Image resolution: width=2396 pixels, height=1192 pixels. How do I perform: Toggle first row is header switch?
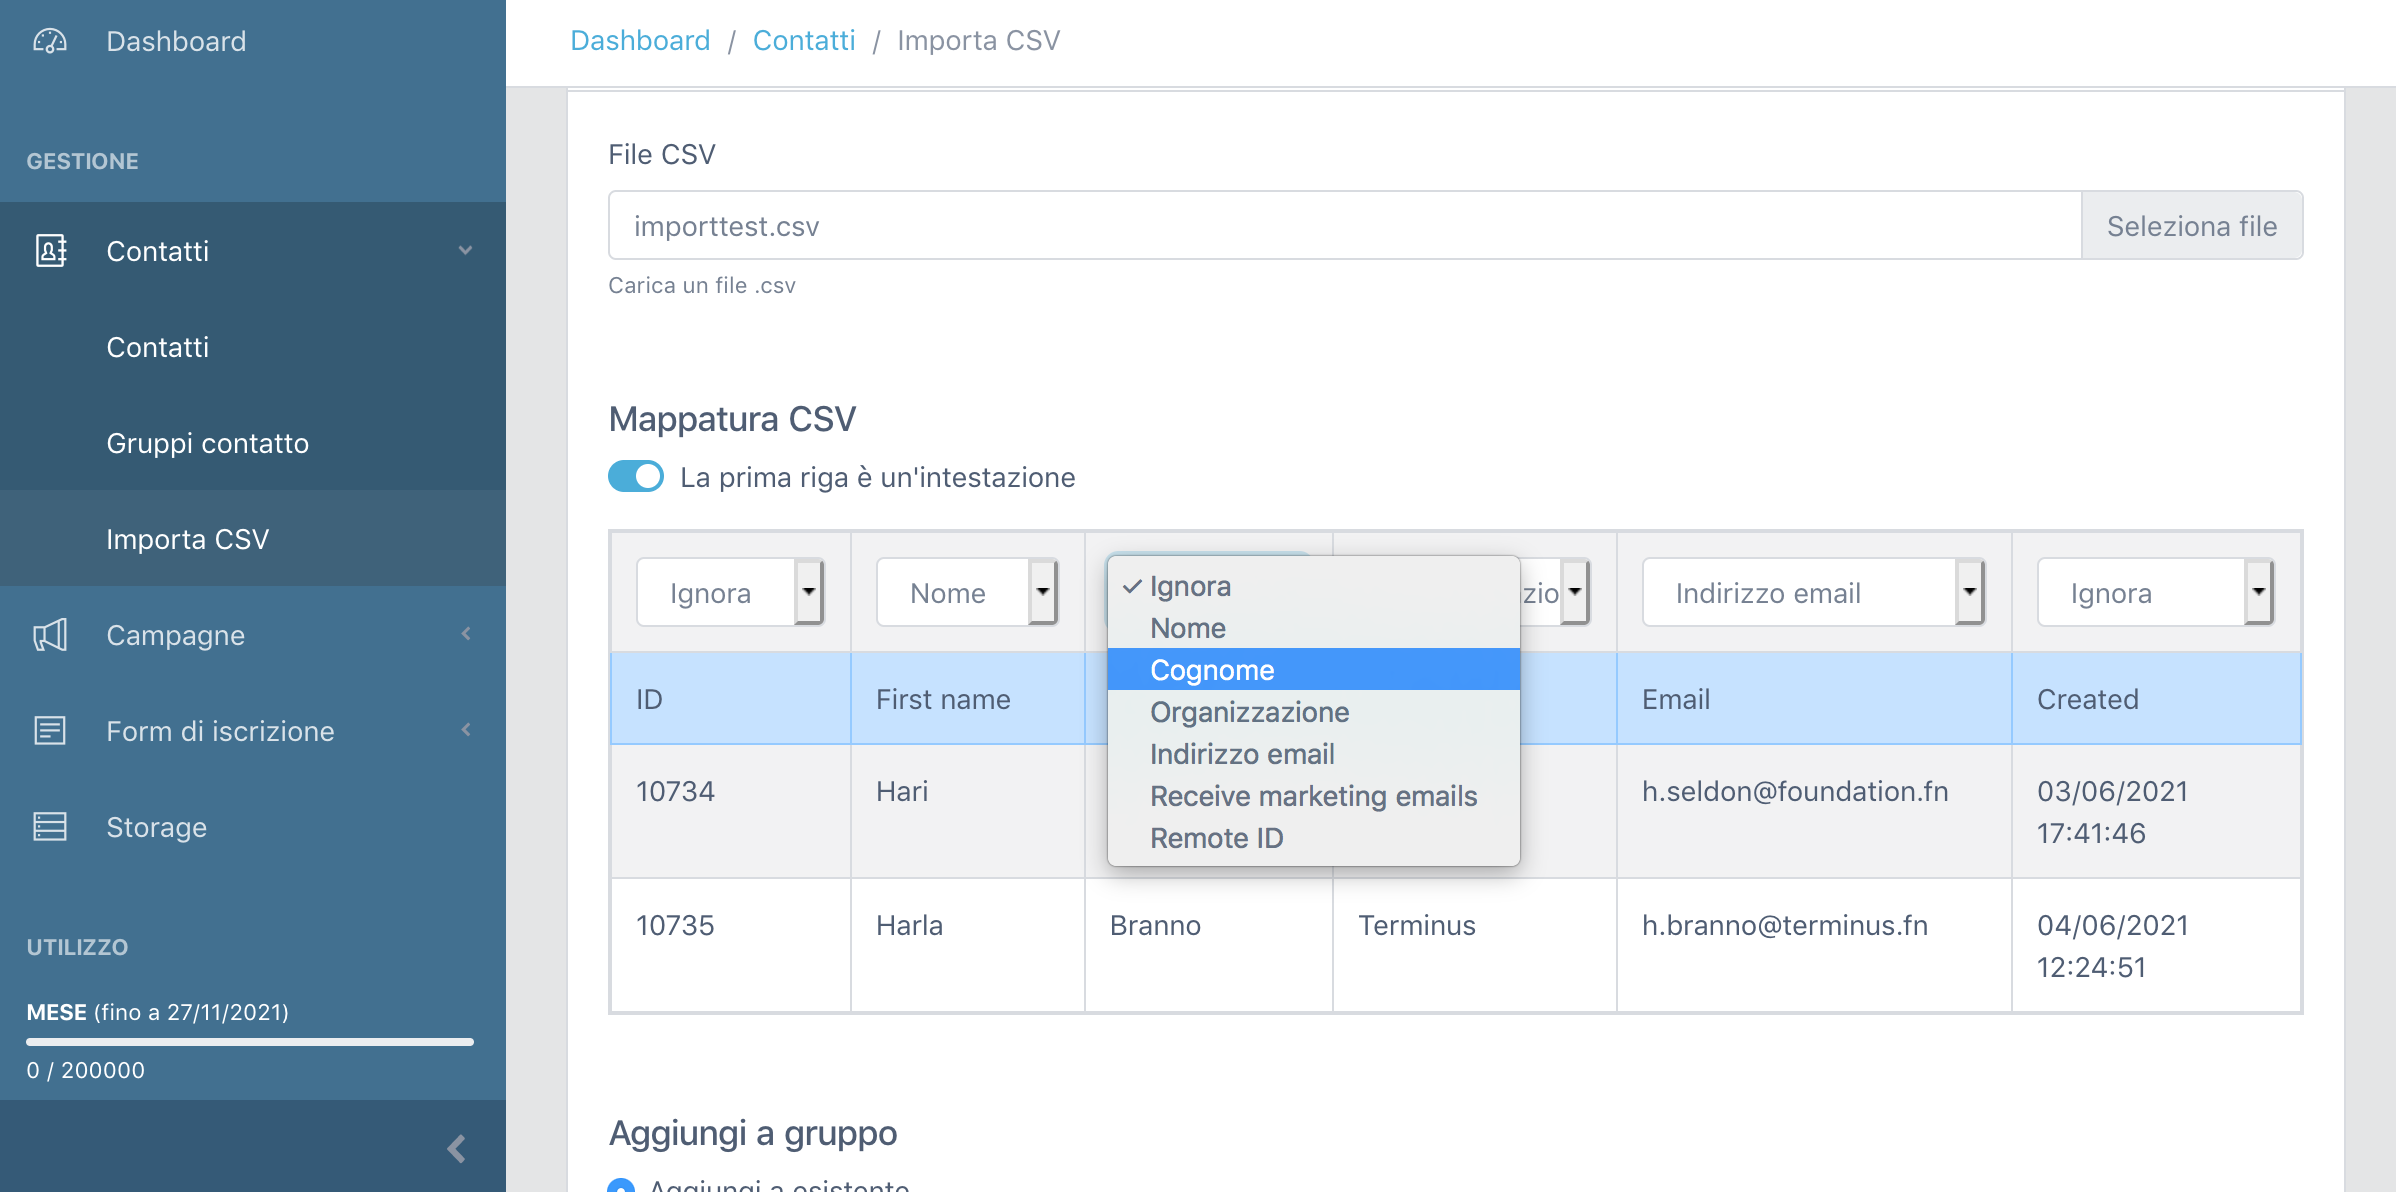636,477
